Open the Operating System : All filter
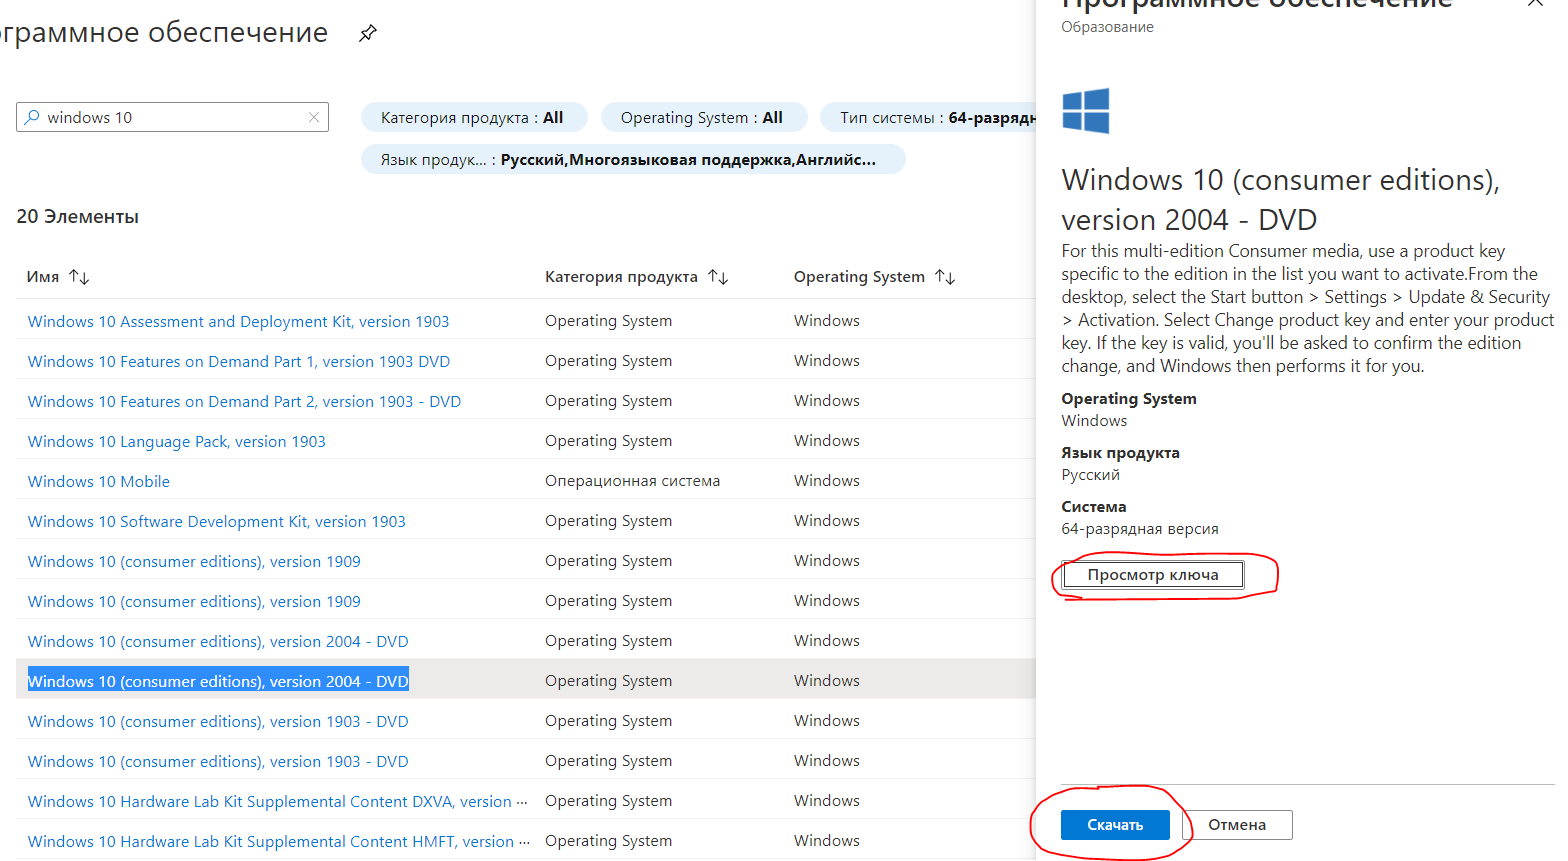The width and height of the screenshot is (1568, 861). (702, 117)
